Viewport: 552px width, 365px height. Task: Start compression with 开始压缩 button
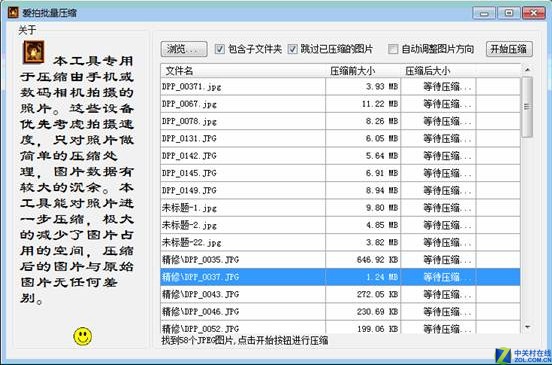pos(509,49)
